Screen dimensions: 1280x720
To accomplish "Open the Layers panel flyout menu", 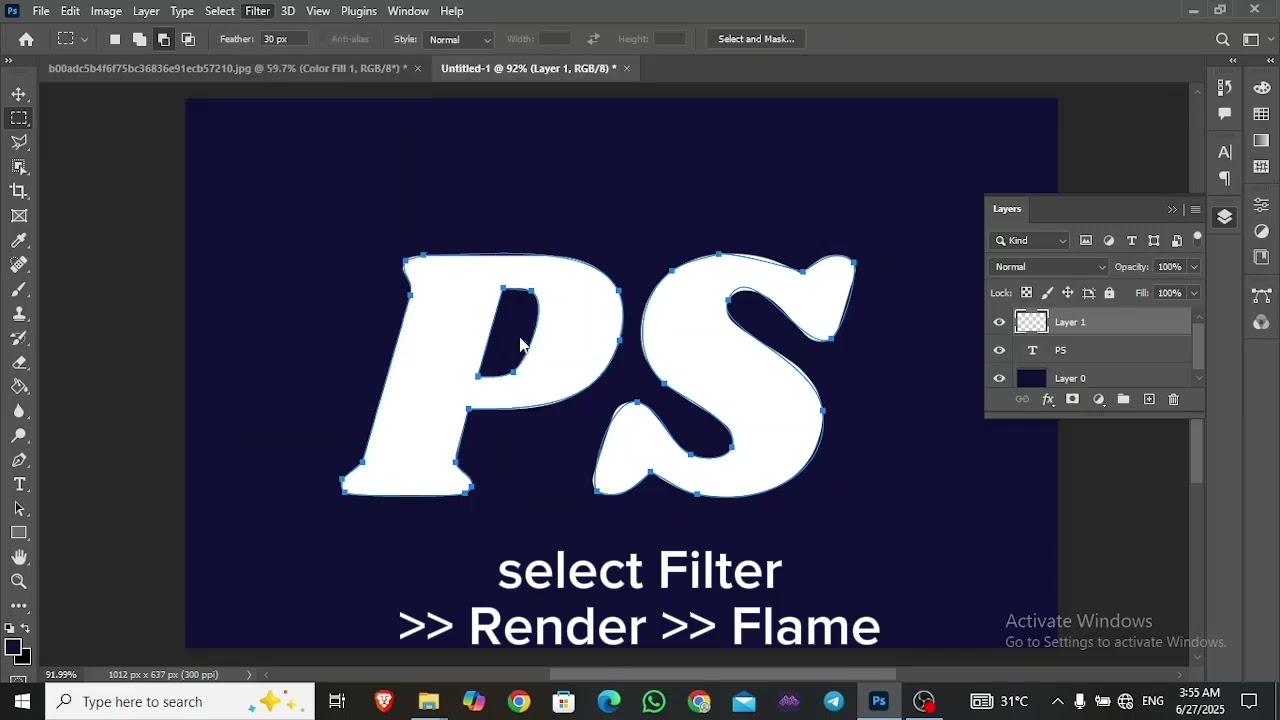I will coord(1195,209).
